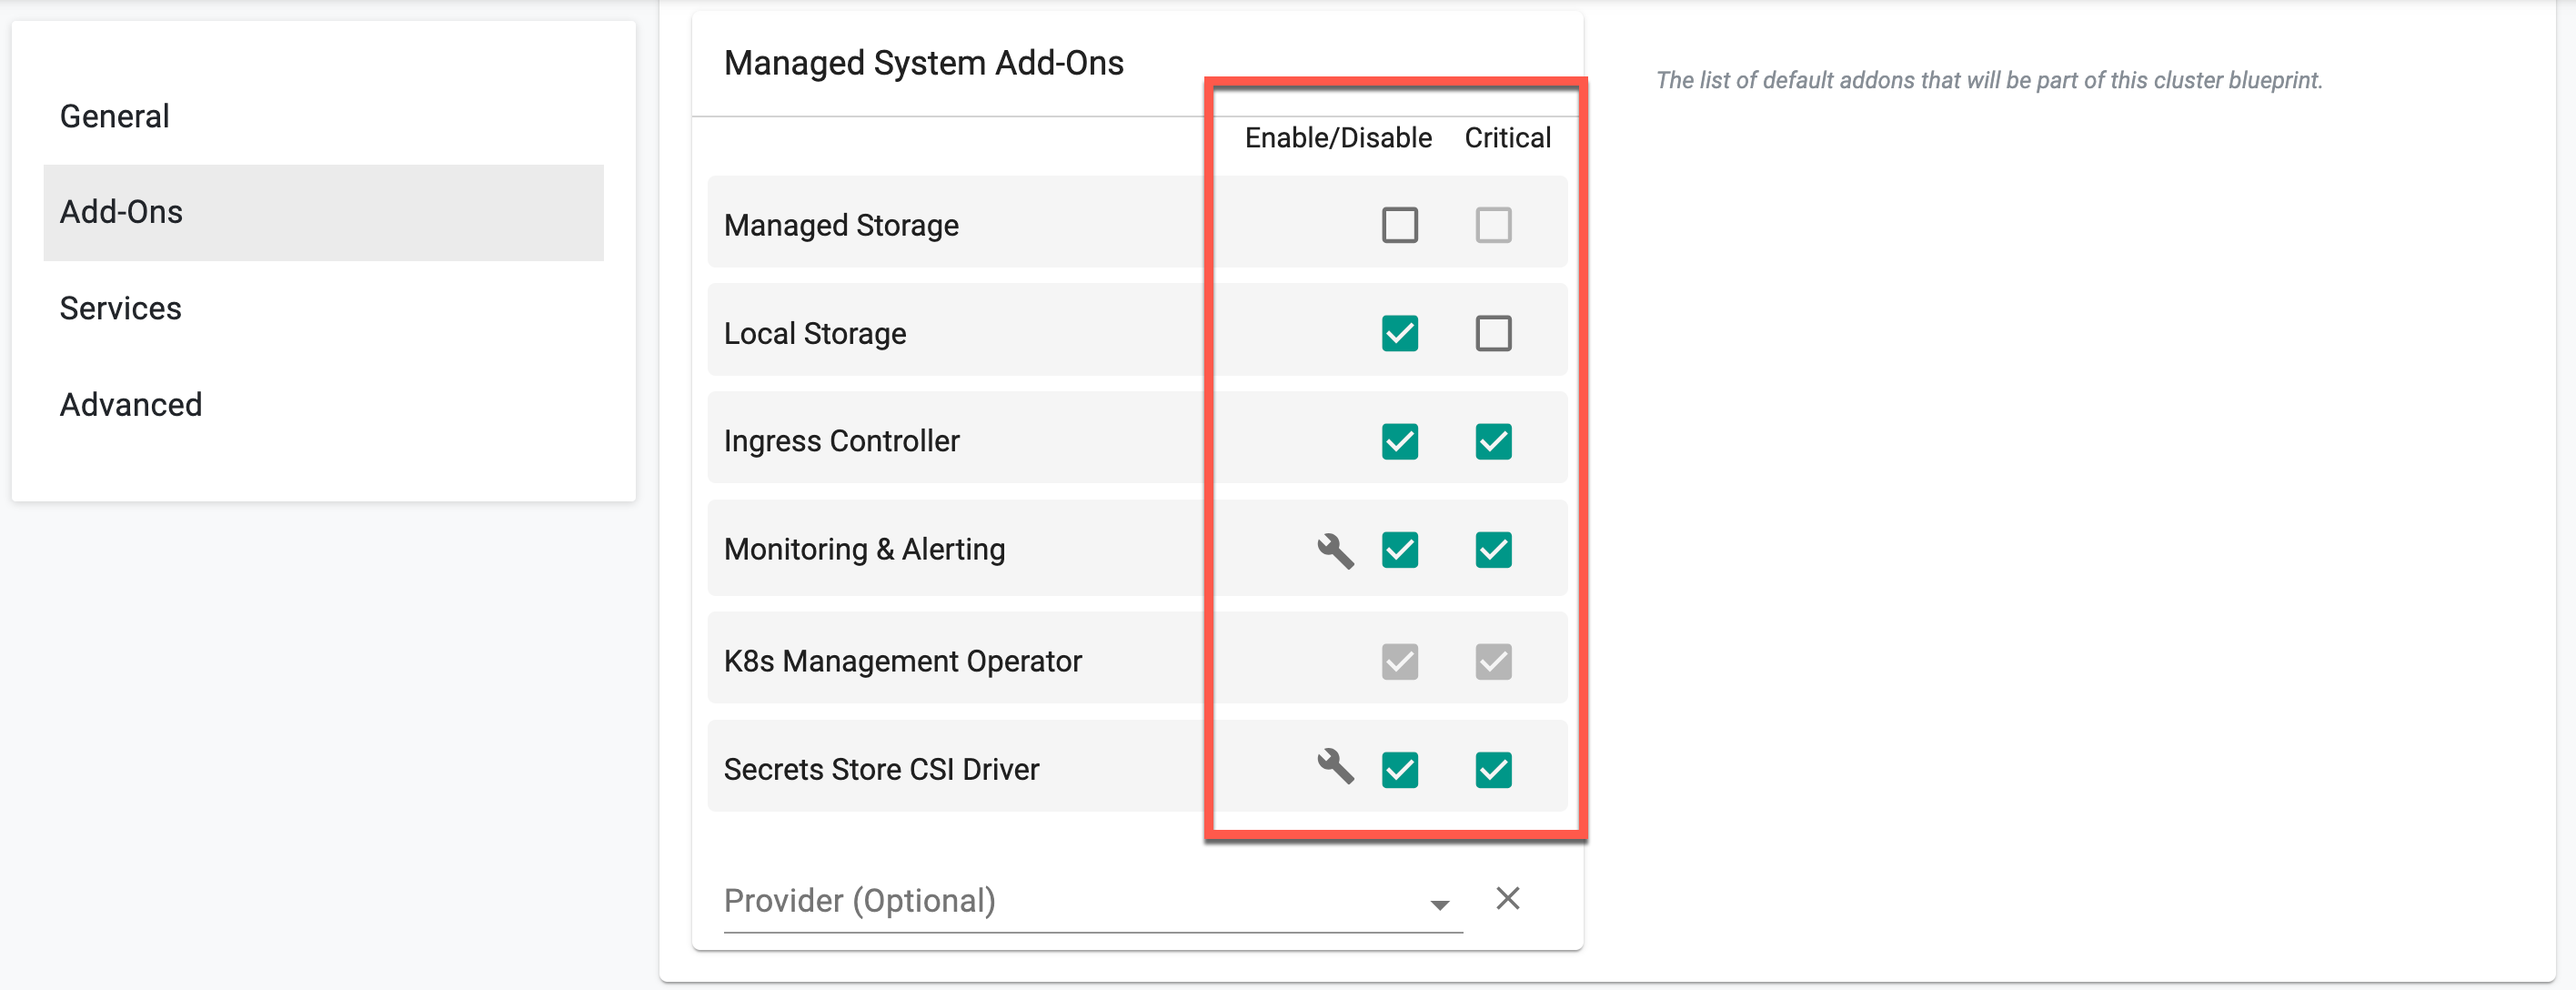Click the enabled checkbox icon for Secrets Store CSI Driver
2576x990 pixels.
[x=1400, y=768]
